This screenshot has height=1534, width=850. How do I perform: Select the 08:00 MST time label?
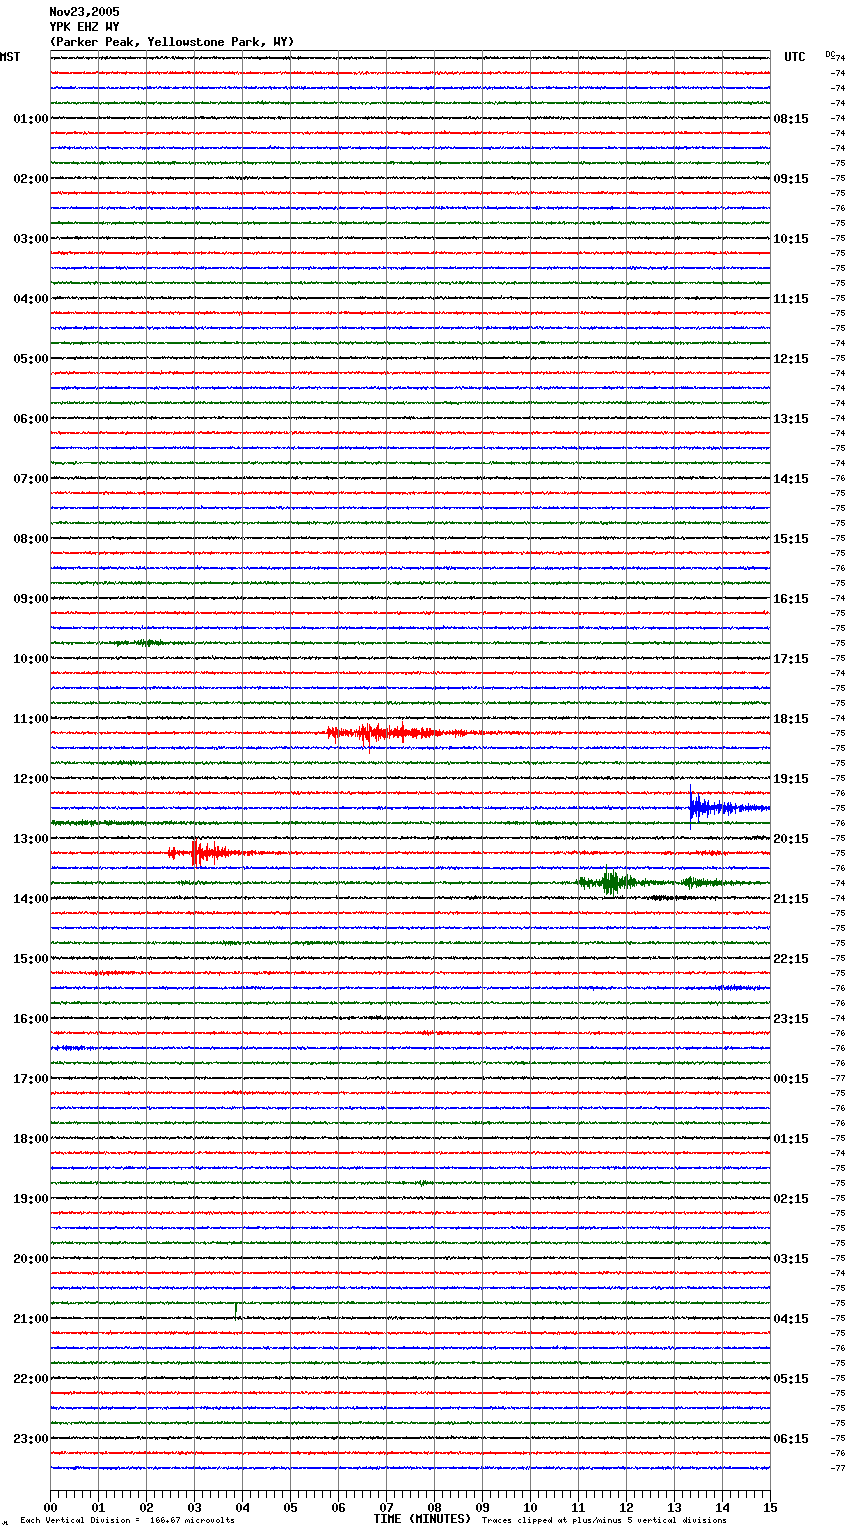(x=31, y=539)
